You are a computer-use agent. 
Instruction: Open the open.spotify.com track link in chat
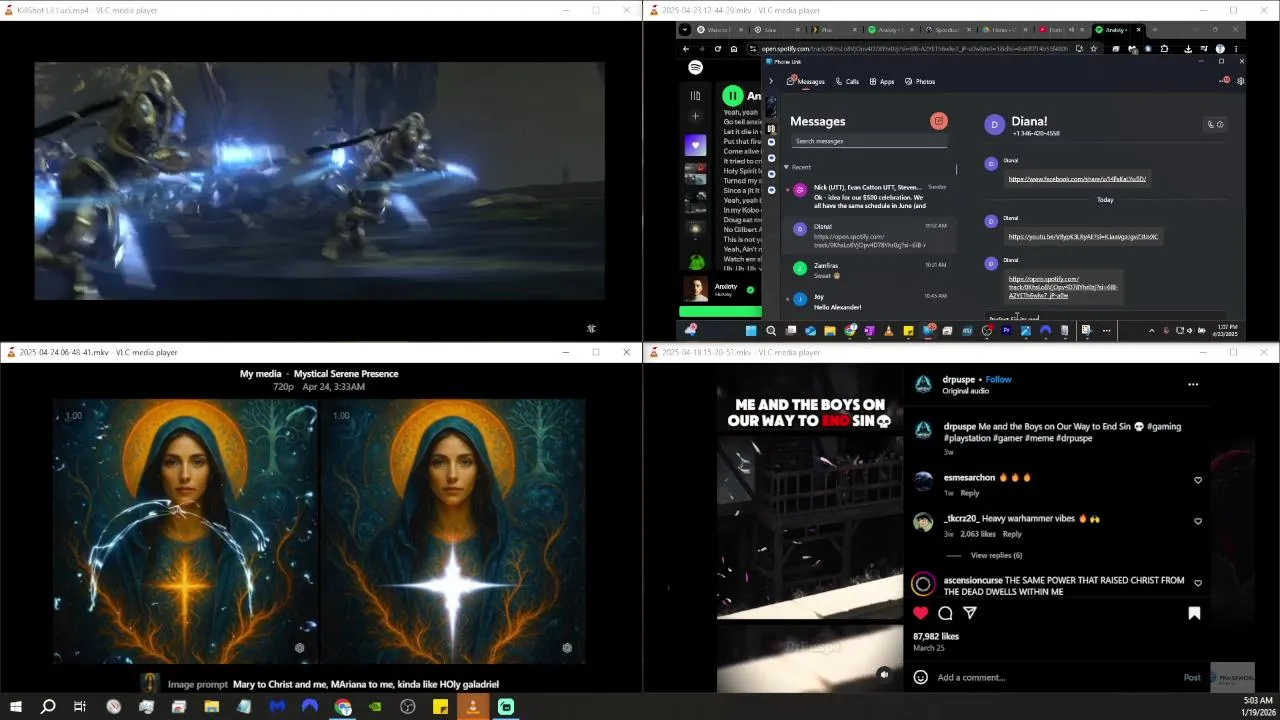tap(1062, 287)
